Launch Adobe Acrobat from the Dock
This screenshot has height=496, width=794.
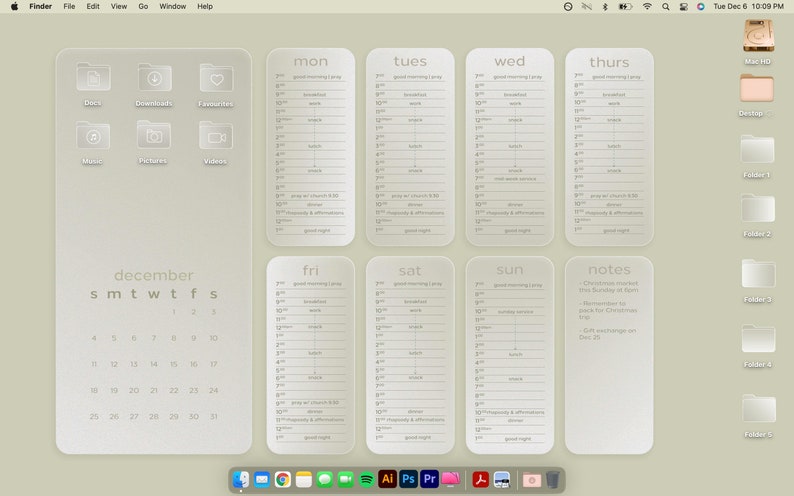[481, 479]
